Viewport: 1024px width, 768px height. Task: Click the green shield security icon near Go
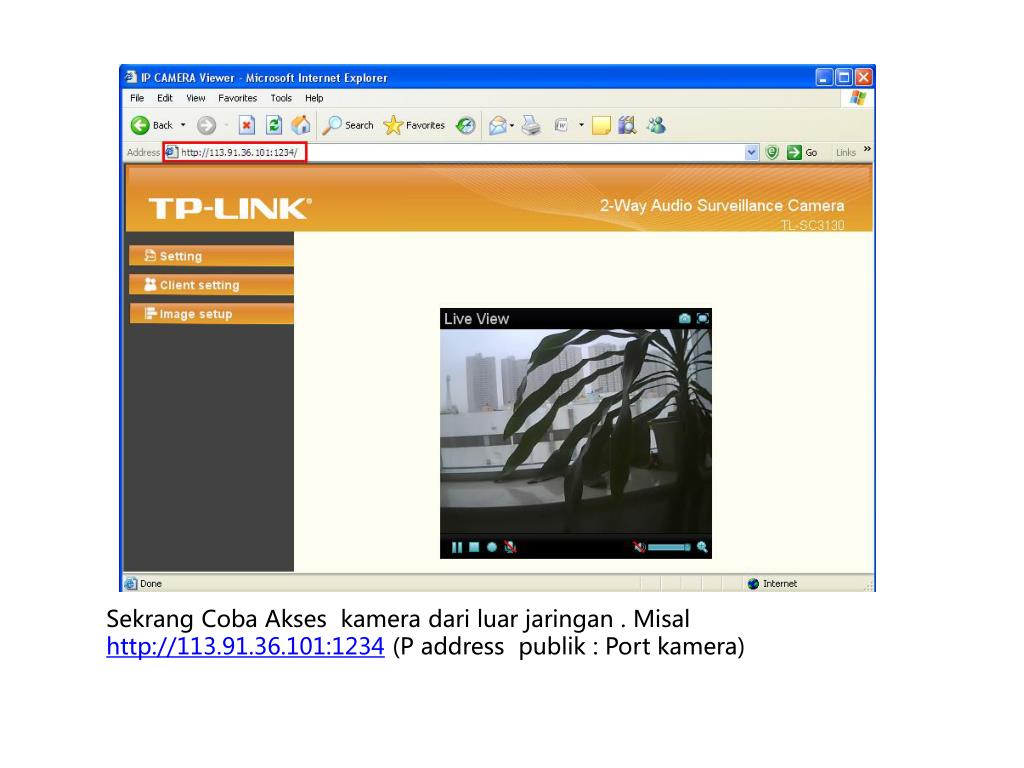pyautogui.click(x=772, y=152)
